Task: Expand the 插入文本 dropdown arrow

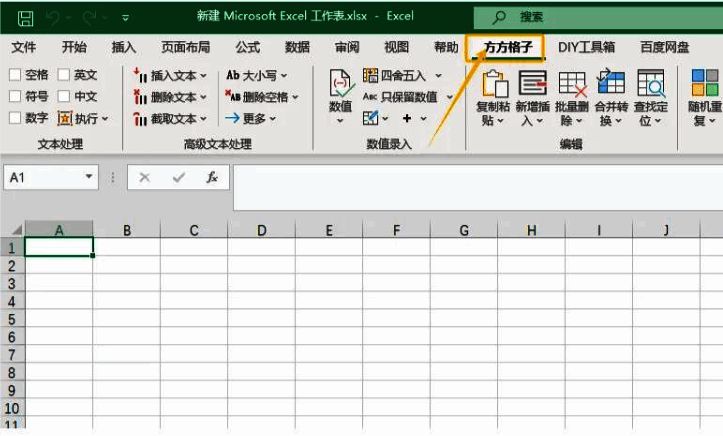Action: click(203, 76)
